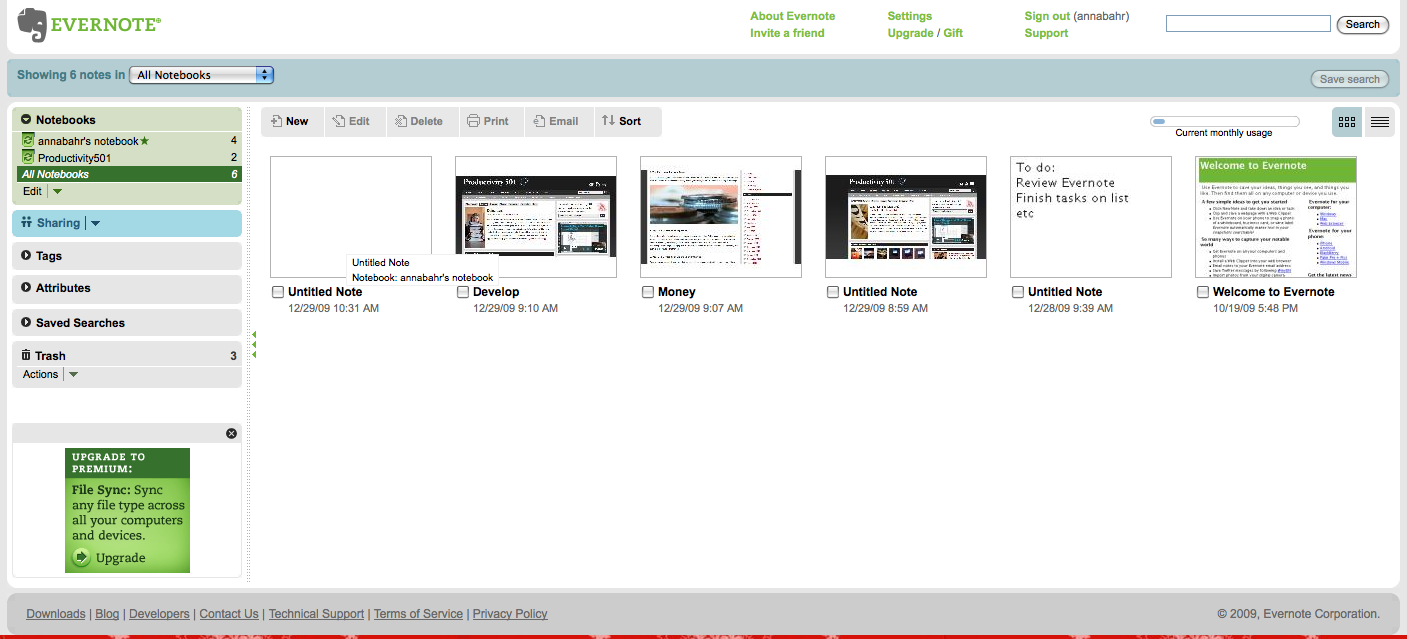
Task: Click the green Upgrade arrow button
Action: point(81,557)
